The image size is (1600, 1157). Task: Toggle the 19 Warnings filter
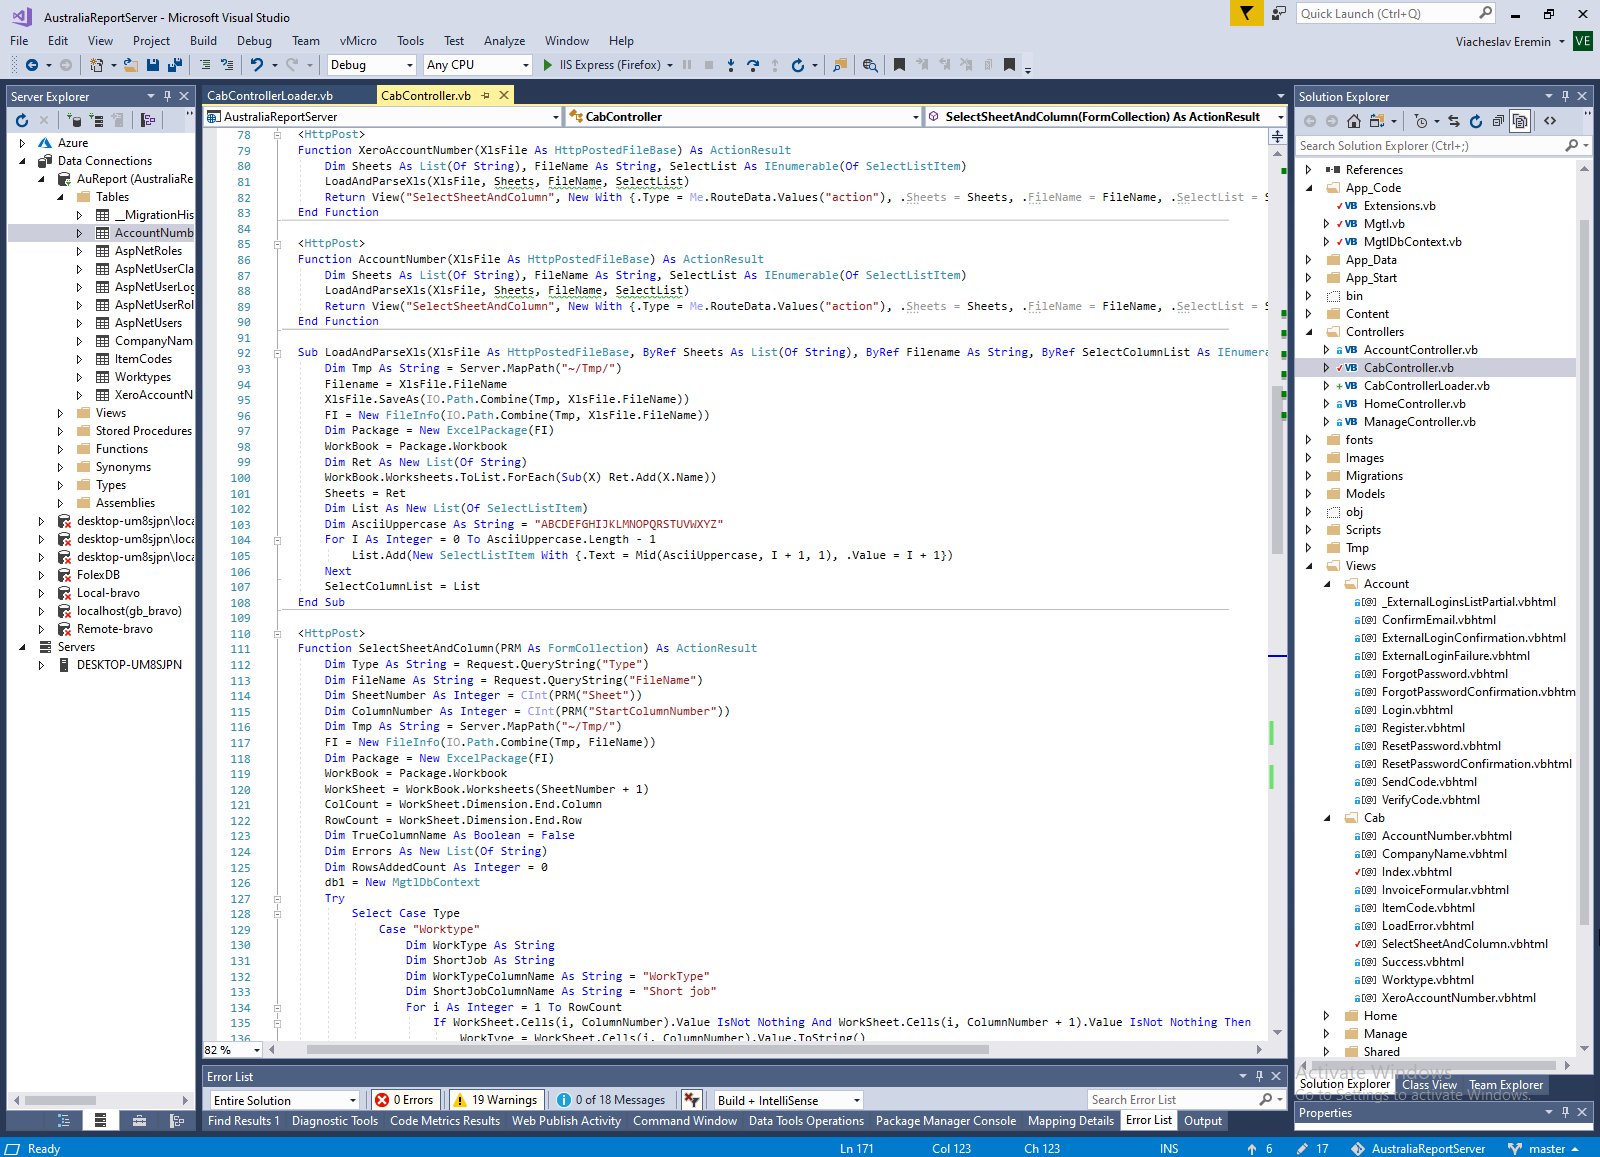495,1100
